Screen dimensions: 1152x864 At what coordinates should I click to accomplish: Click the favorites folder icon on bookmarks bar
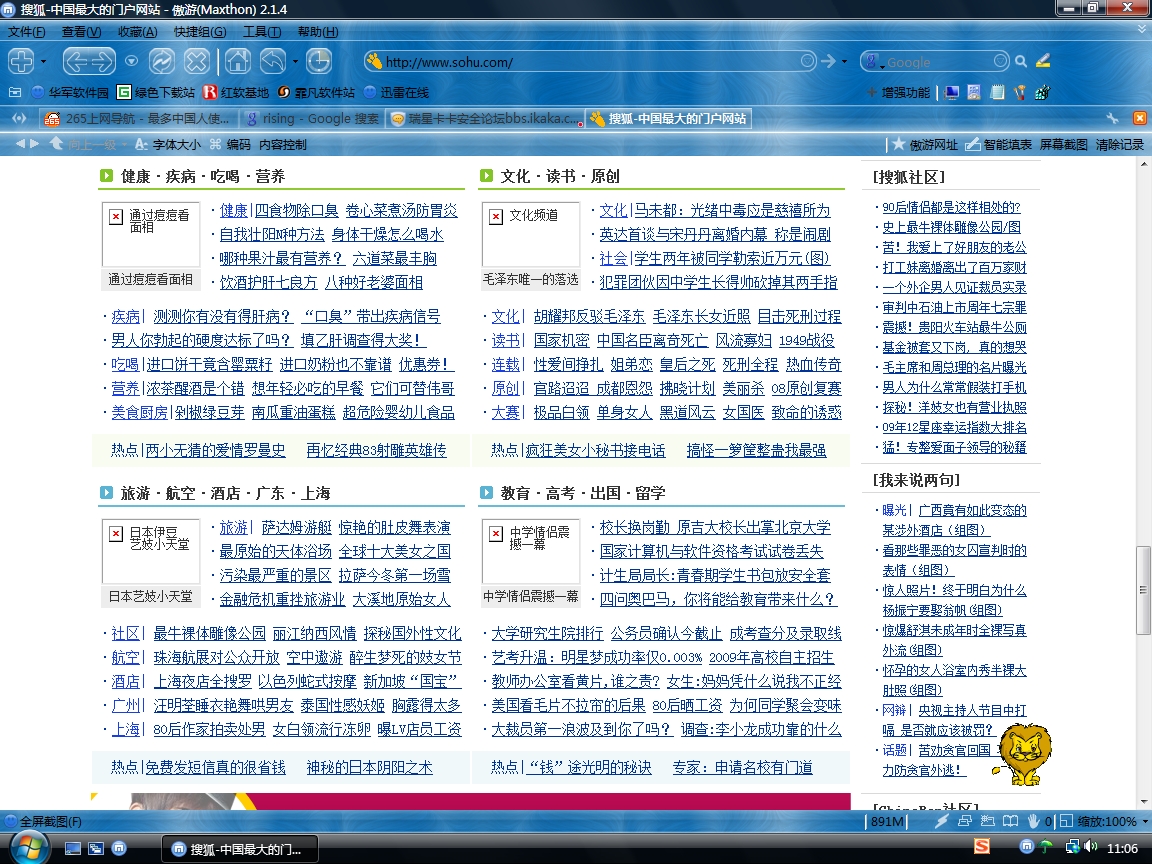point(15,92)
